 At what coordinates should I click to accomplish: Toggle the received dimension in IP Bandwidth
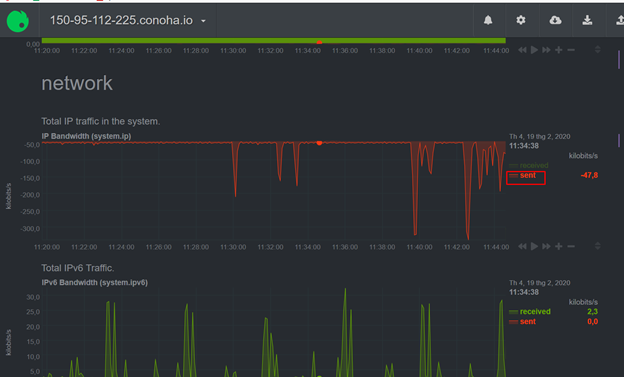(529, 165)
